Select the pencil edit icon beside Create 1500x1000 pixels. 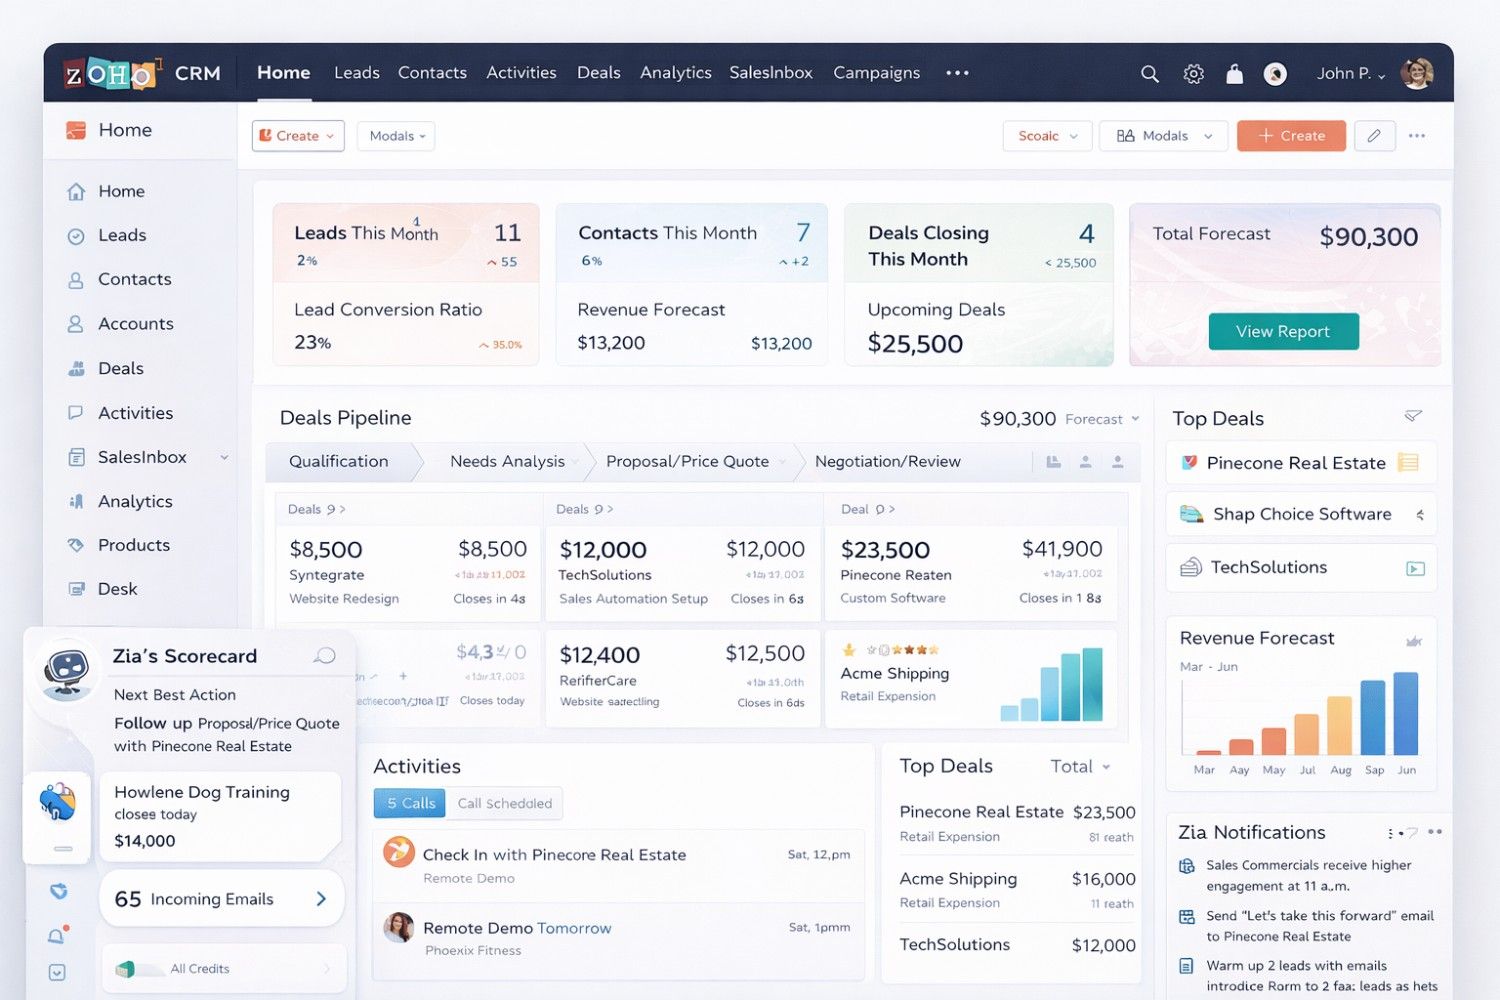(x=1374, y=135)
